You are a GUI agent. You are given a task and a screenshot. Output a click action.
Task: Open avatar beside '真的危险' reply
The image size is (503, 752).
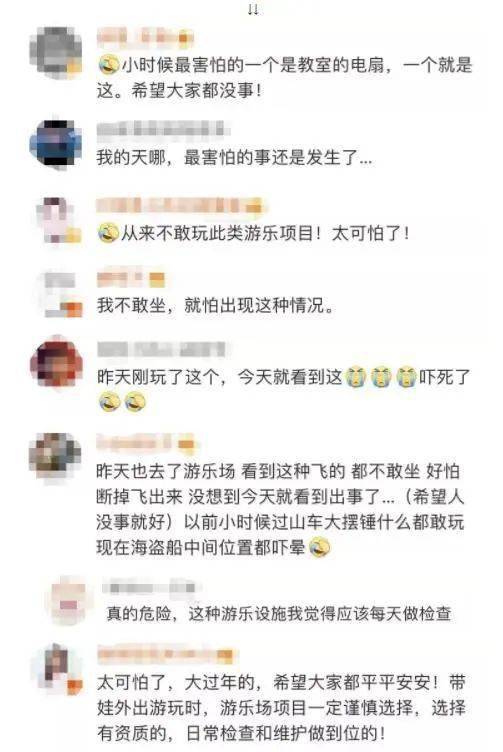(x=69, y=600)
